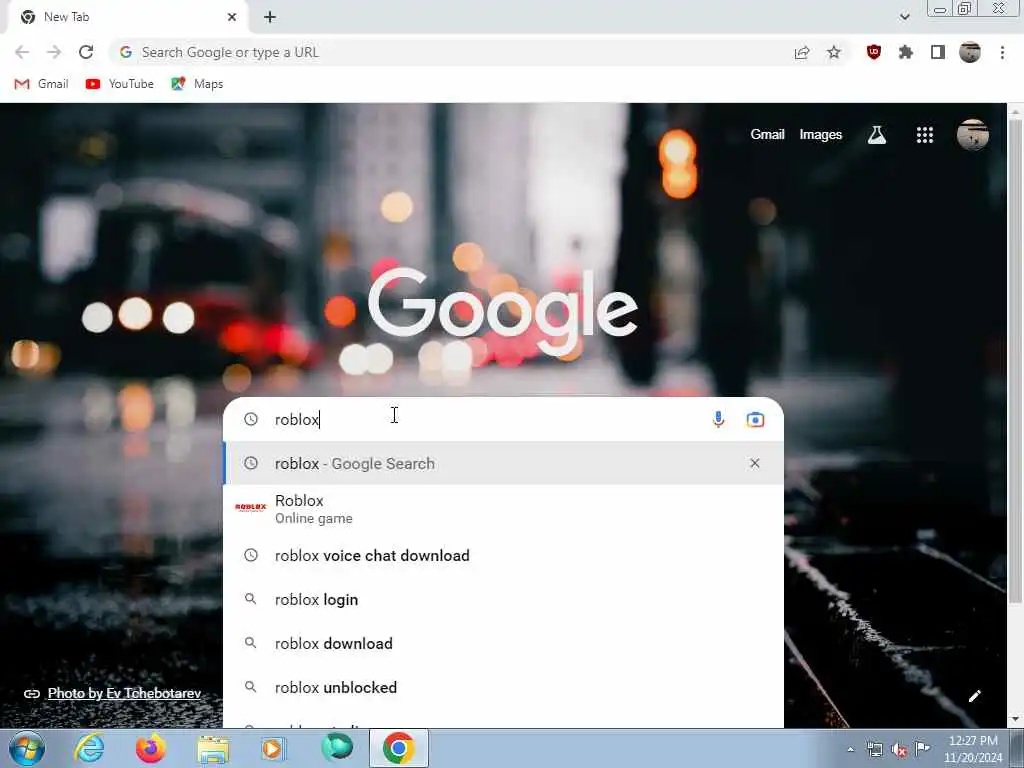Close the New Tab tab
Screen dimensions: 1024x768
[x=232, y=17]
